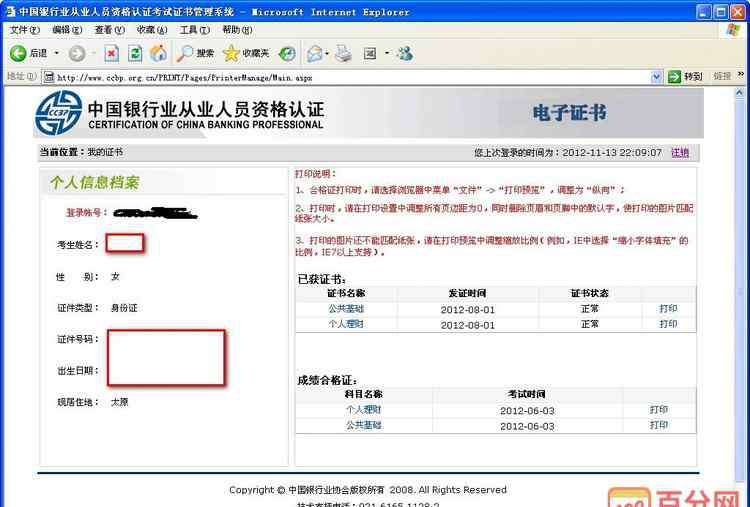Go to Home page icon
Screen dimensions: 750x507
[x=159, y=54]
